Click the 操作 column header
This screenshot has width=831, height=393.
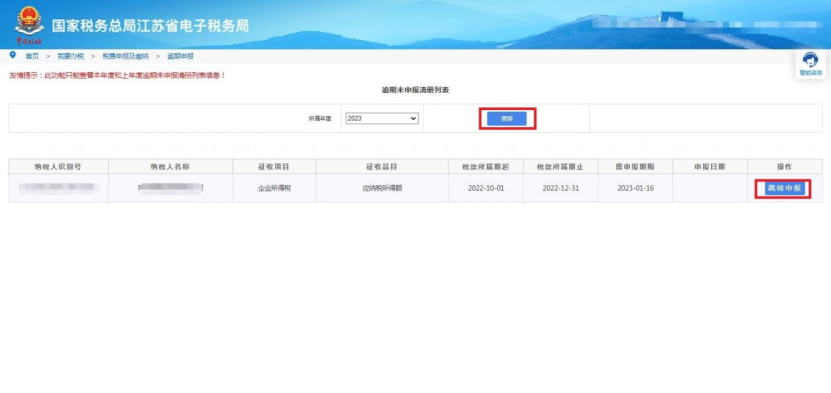784,167
